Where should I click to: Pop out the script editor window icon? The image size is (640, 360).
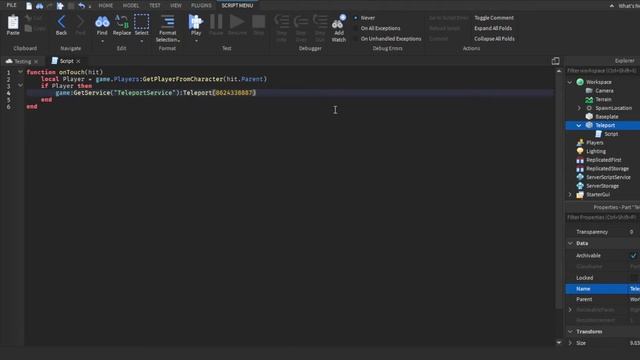[x=556, y=61]
